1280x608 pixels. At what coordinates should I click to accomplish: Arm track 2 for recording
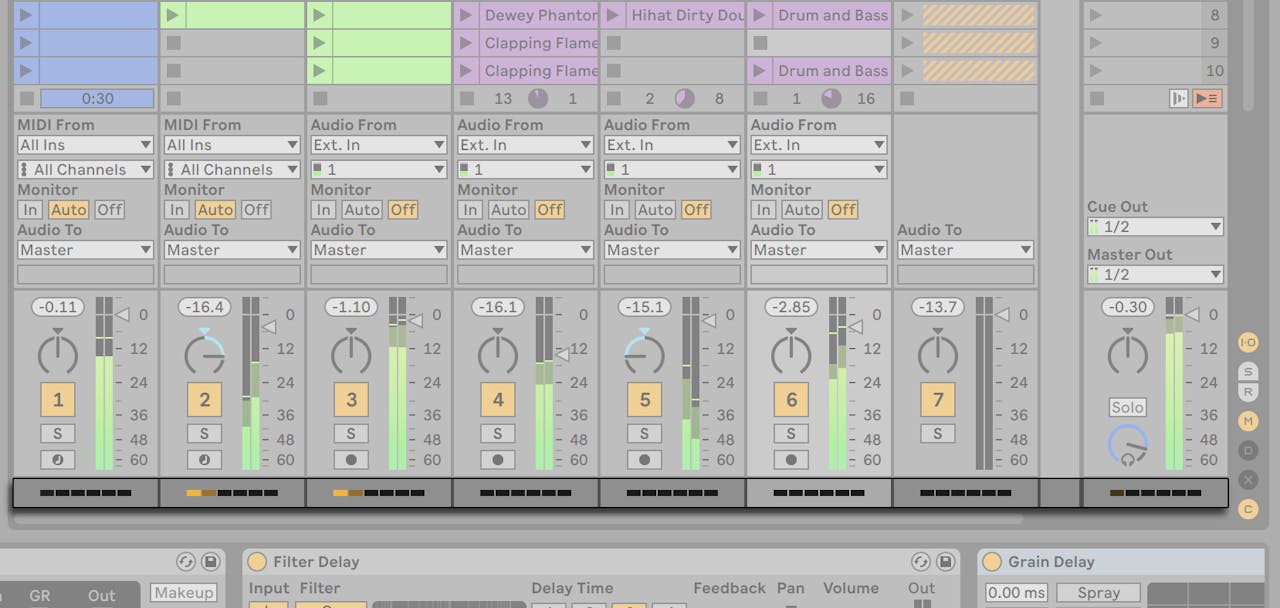(204, 460)
